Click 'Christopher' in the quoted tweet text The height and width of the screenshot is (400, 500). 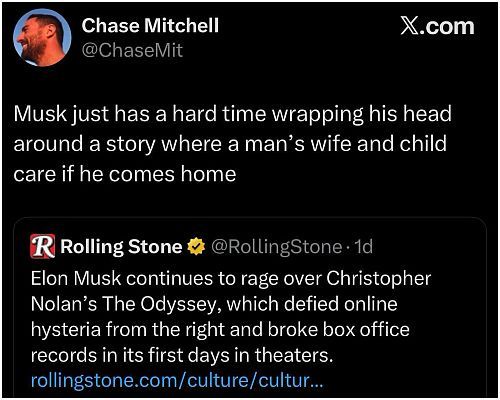click(378, 279)
